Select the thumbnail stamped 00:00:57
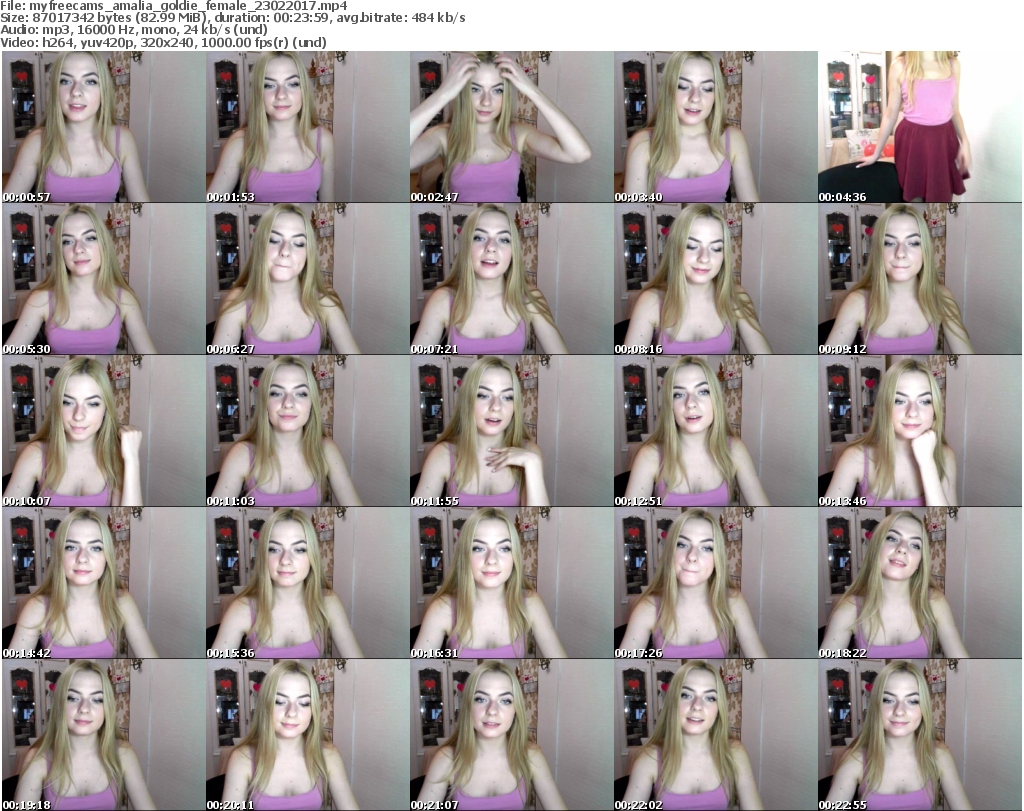The image size is (1024, 811). coord(104,127)
